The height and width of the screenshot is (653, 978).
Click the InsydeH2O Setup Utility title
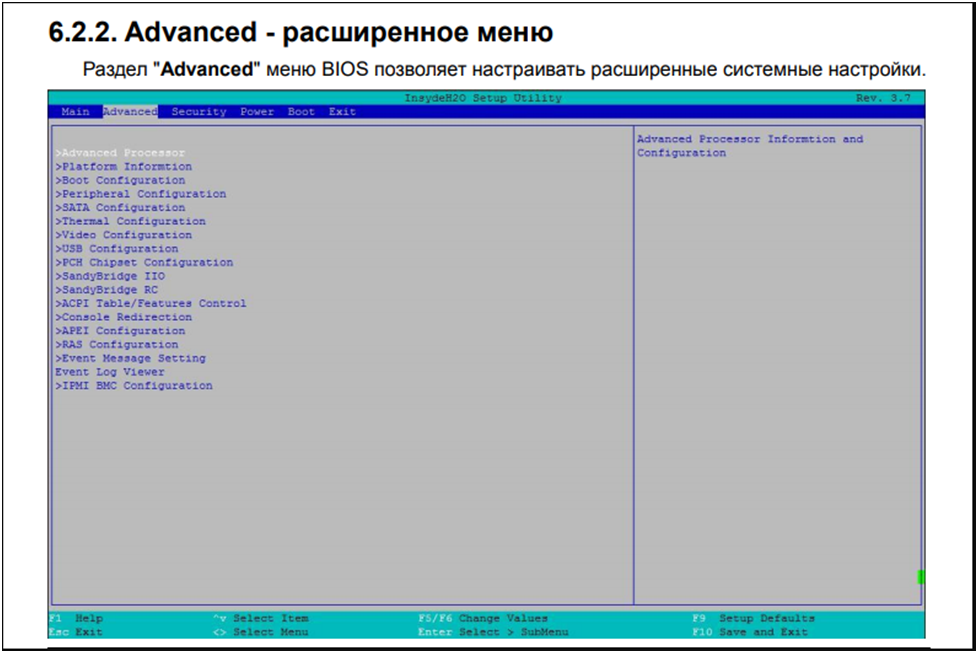click(483, 98)
